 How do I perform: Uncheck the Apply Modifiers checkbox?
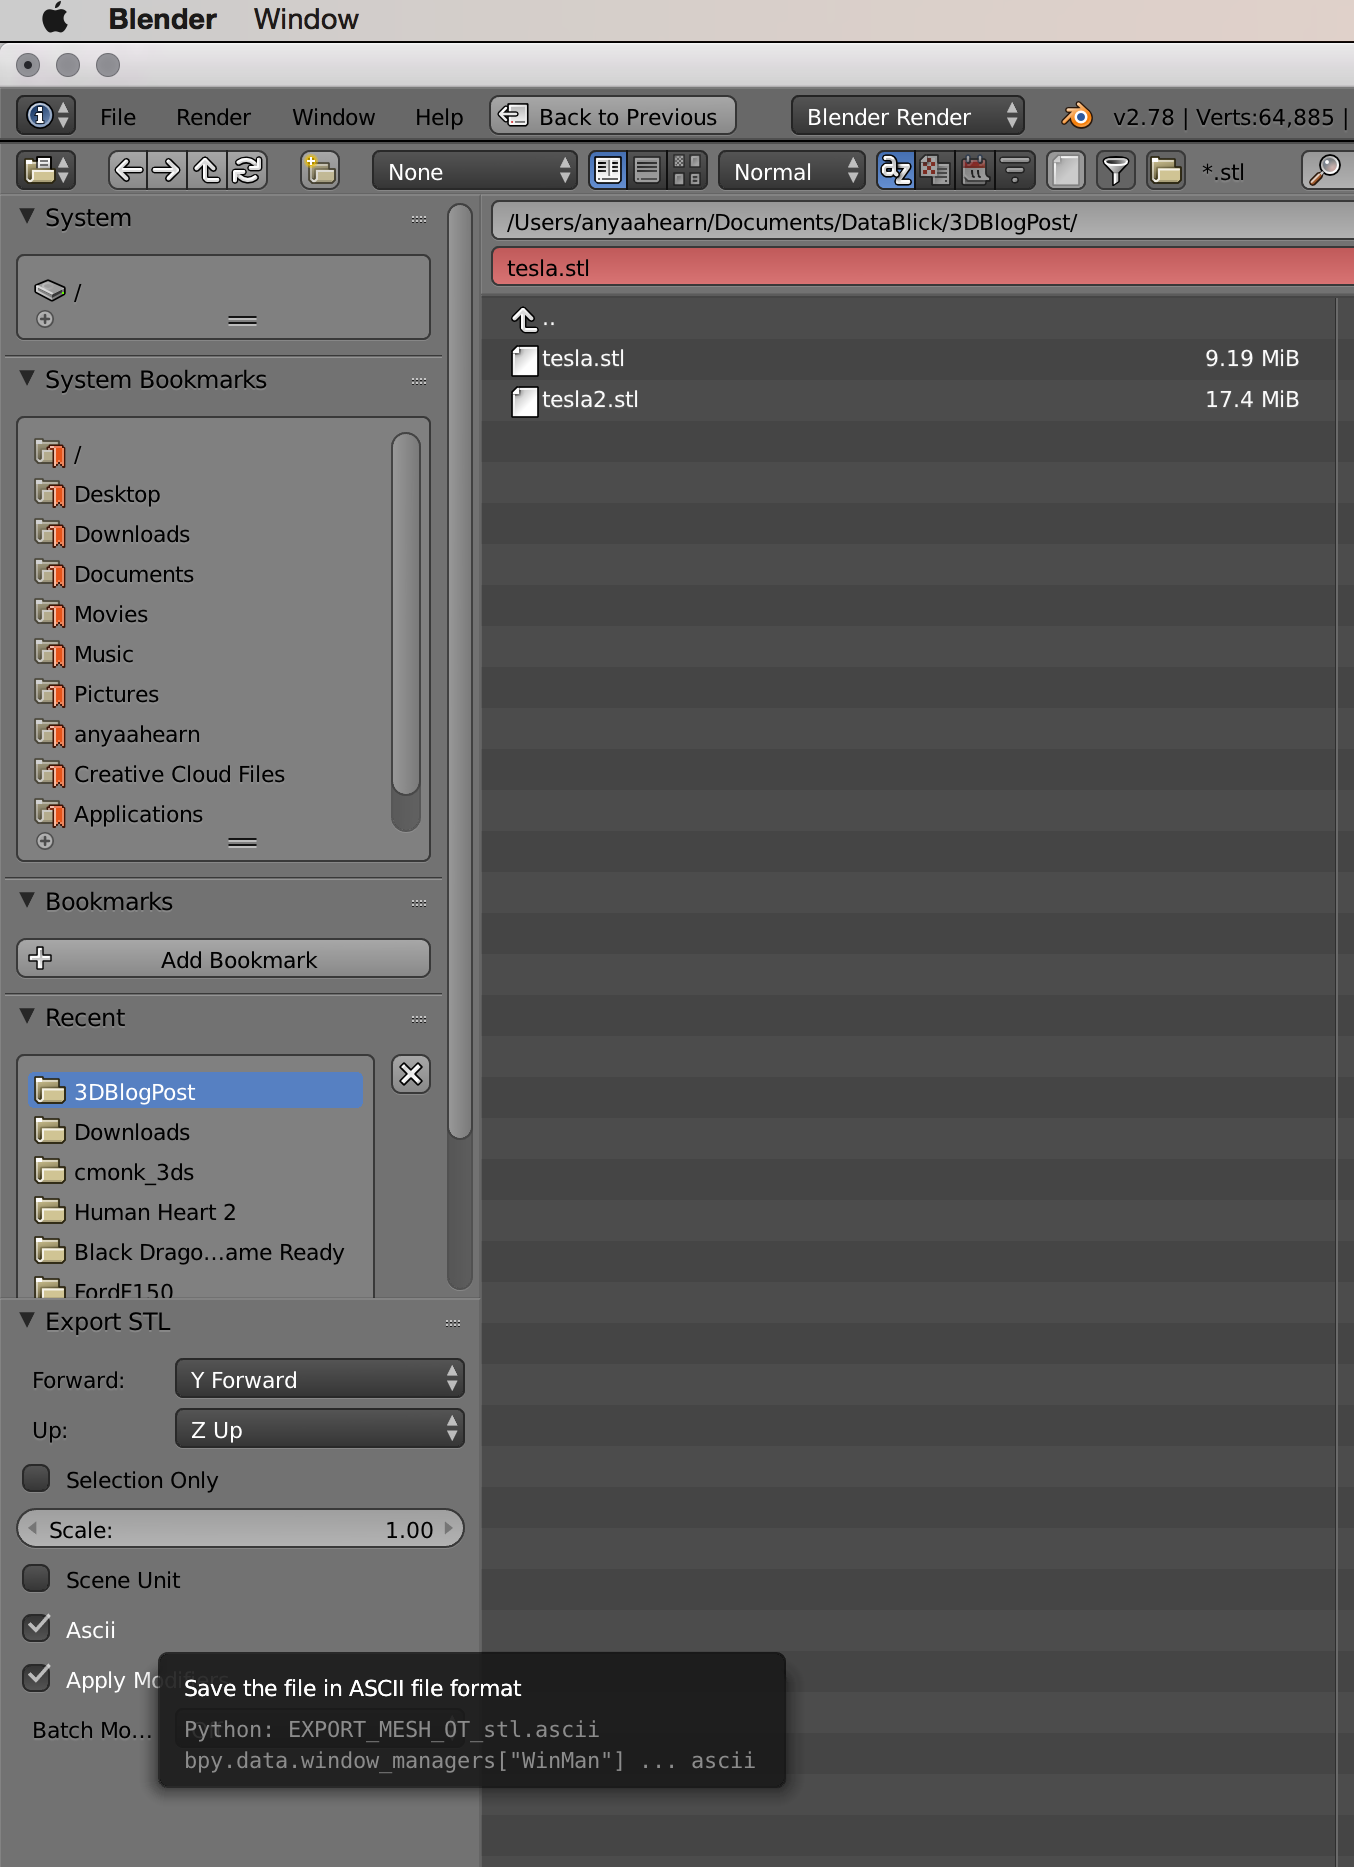(37, 1678)
